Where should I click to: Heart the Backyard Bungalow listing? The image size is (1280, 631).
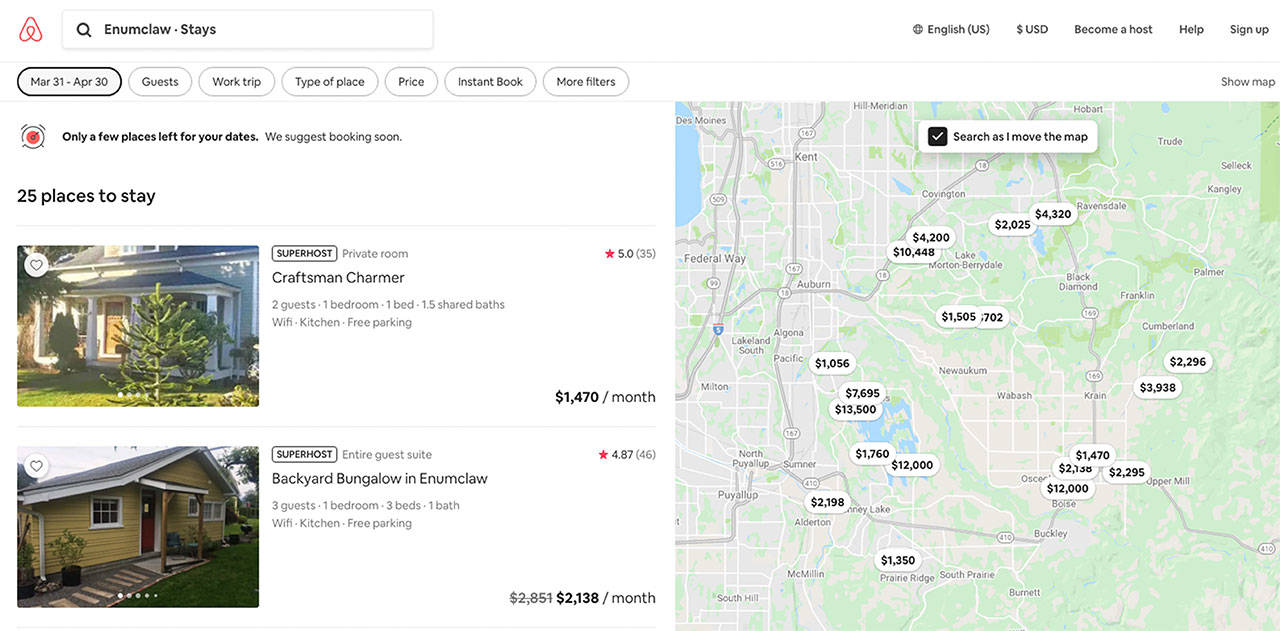(36, 466)
